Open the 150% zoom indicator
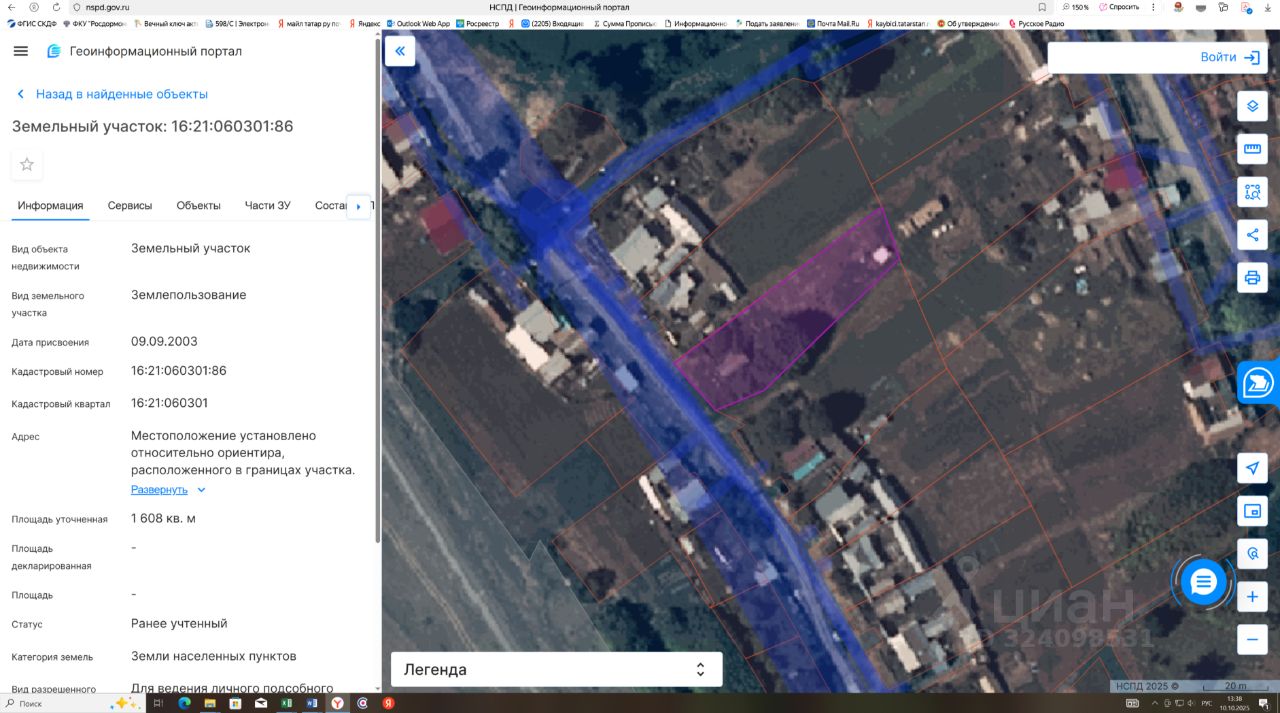Image resolution: width=1280 pixels, height=713 pixels. (x=1076, y=7)
